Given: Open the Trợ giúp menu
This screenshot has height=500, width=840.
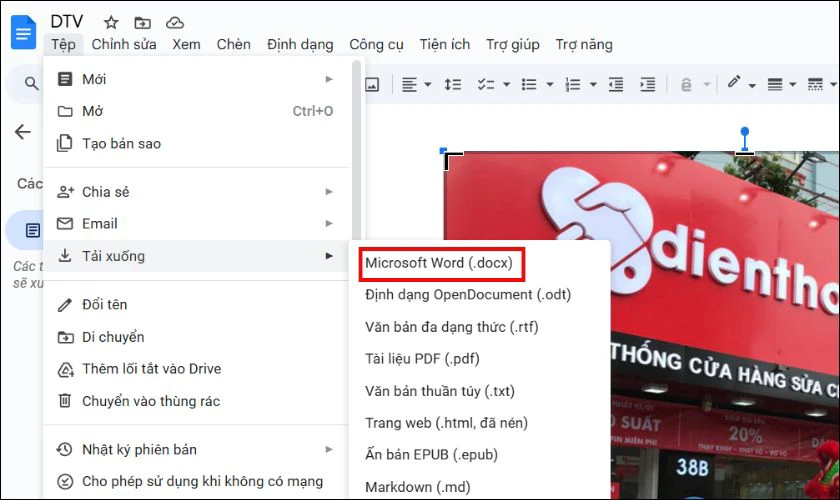Looking at the screenshot, I should point(513,44).
